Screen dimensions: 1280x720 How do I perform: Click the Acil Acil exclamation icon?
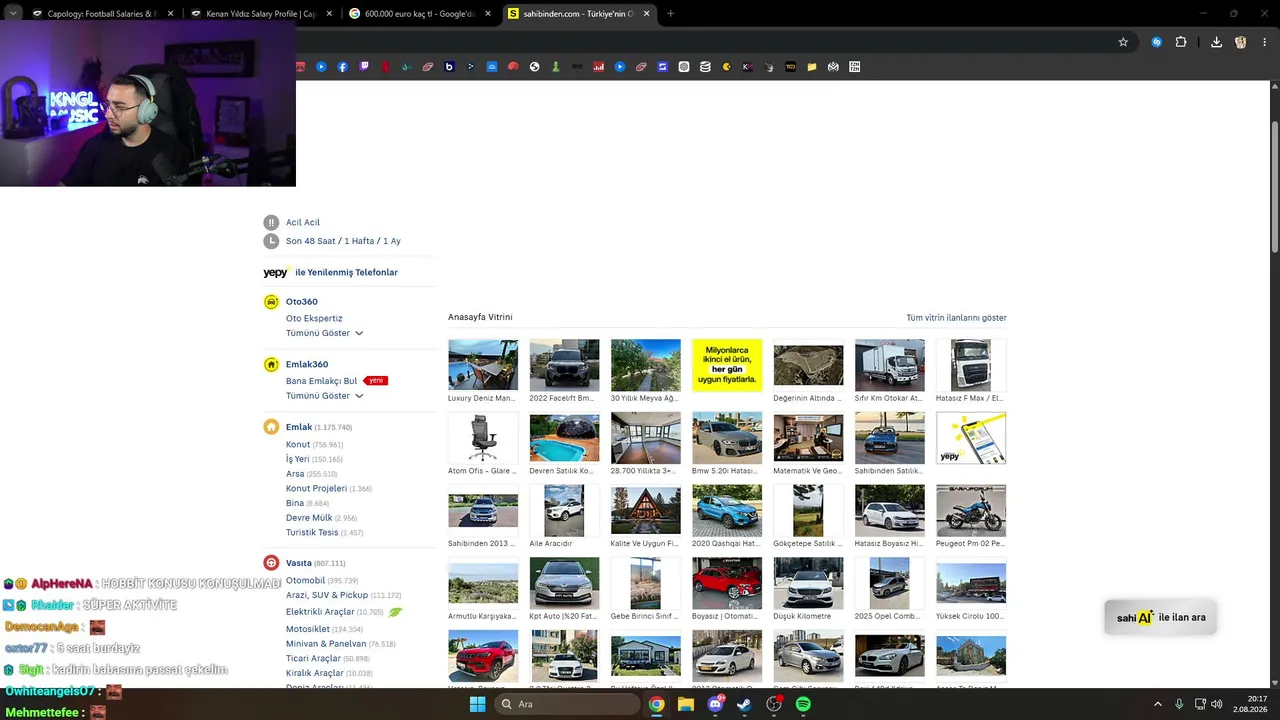pyautogui.click(x=271, y=222)
